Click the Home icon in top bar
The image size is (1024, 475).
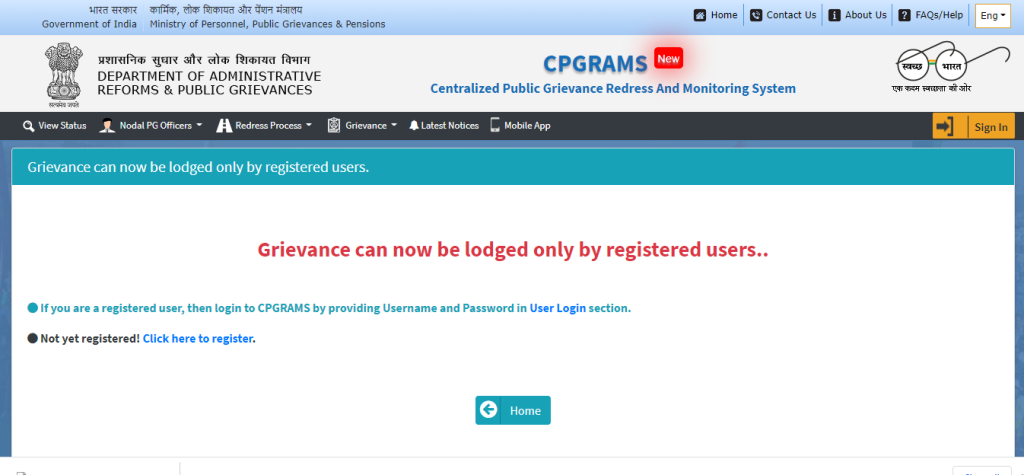pyautogui.click(x=699, y=15)
